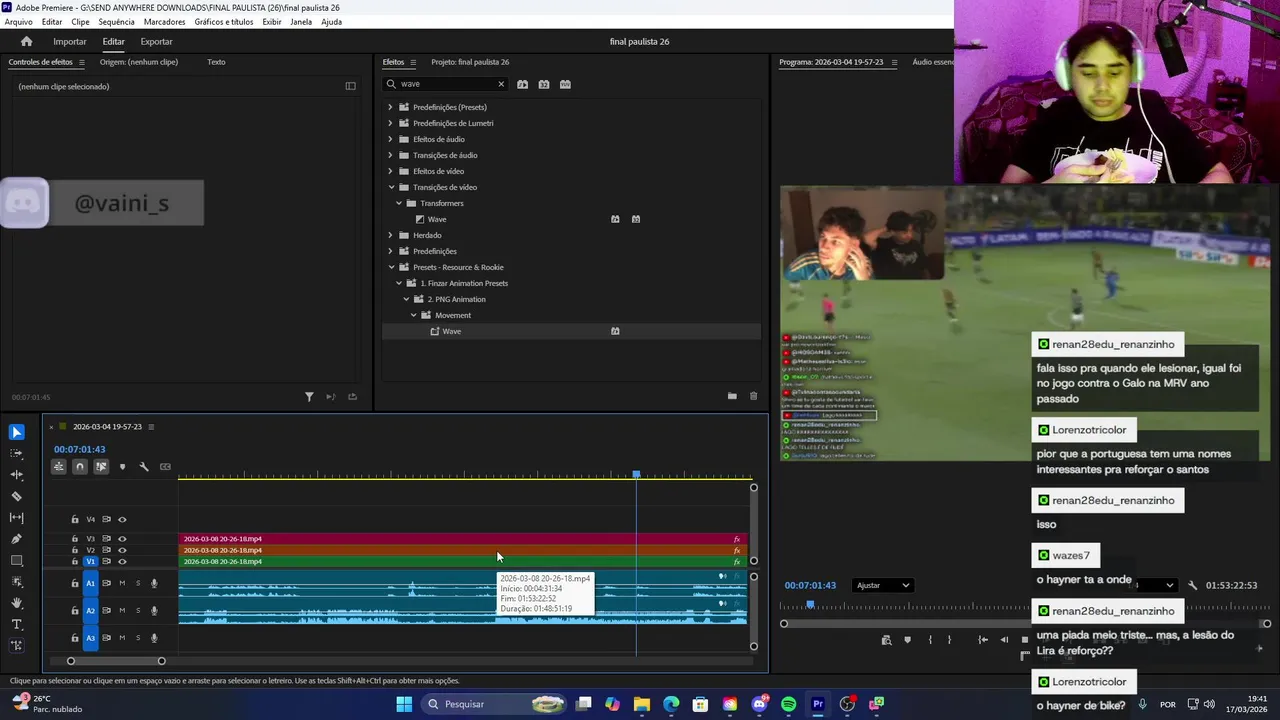This screenshot has height=720, width=1280.
Task: Select the Razor tool
Action: pyautogui.click(x=16, y=496)
